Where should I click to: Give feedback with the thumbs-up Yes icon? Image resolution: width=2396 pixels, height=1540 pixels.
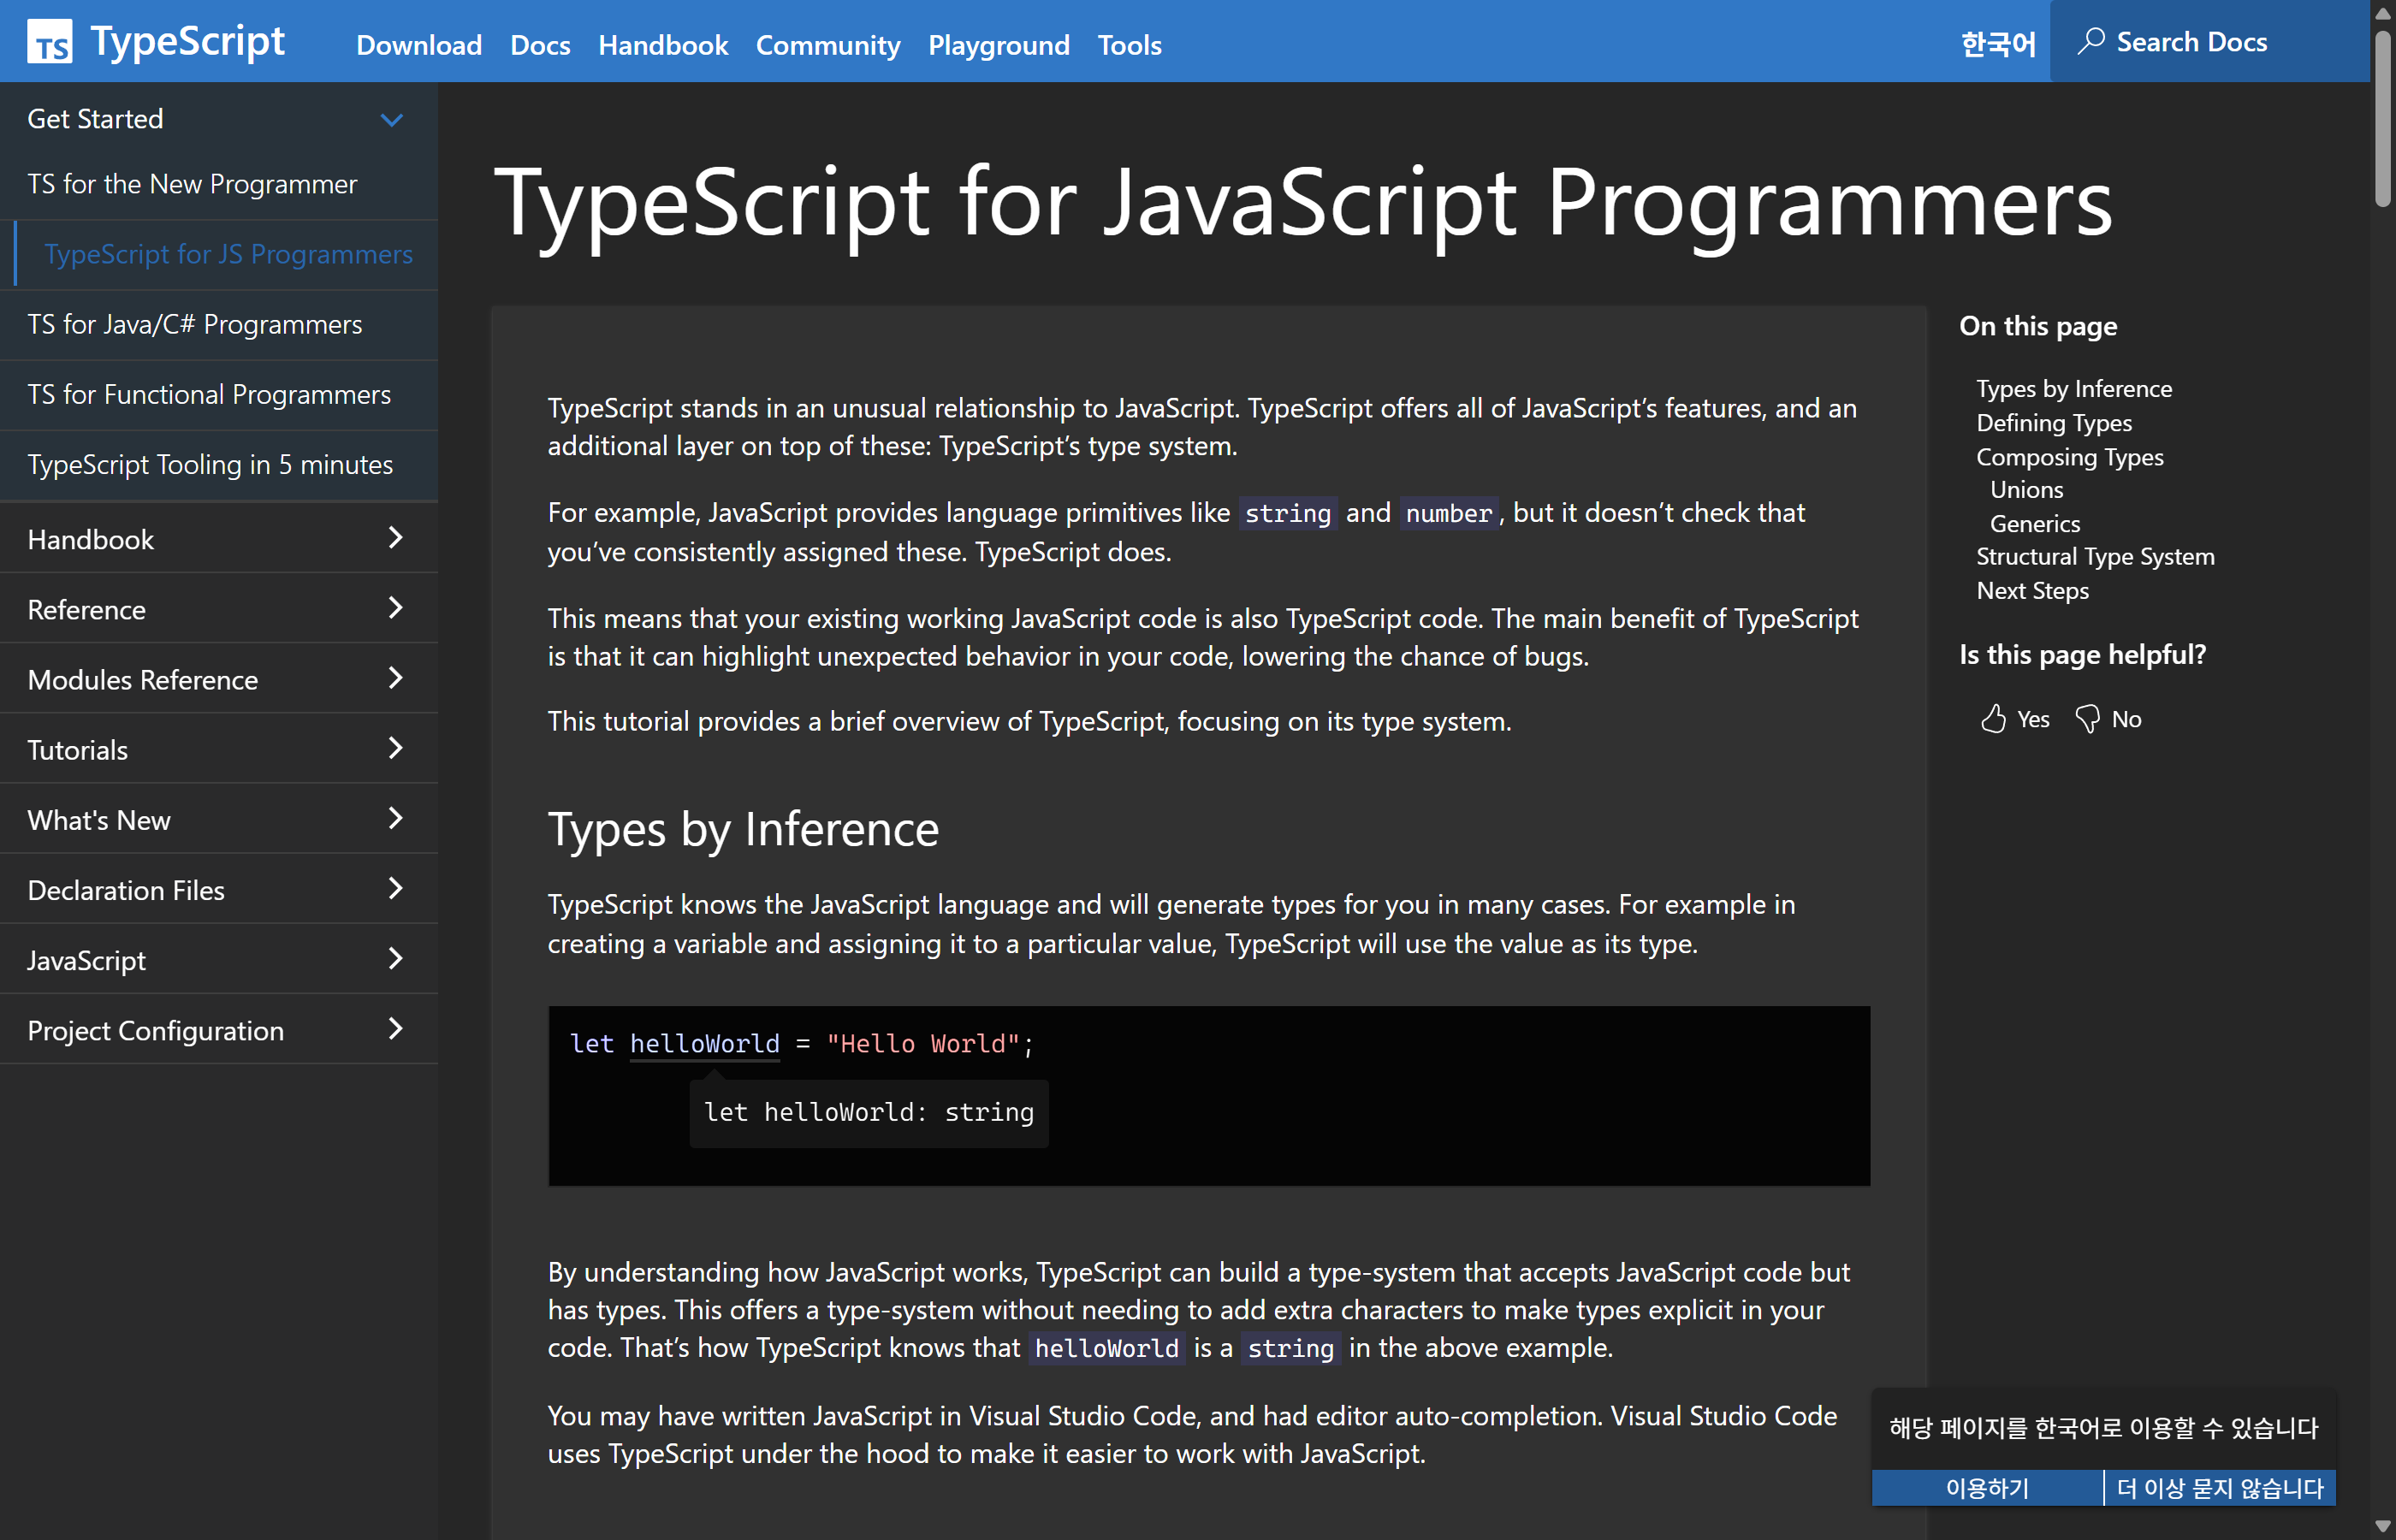pos(1994,718)
